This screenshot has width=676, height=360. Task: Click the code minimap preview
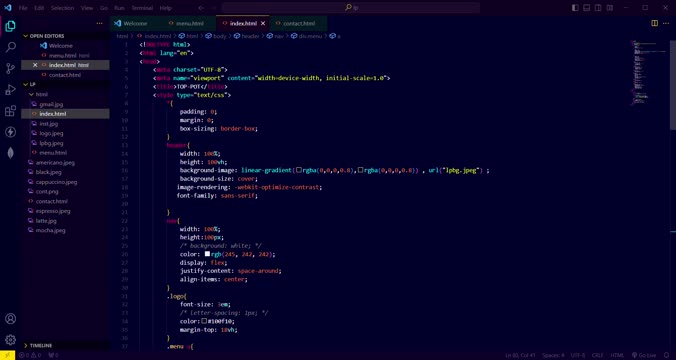click(649, 73)
